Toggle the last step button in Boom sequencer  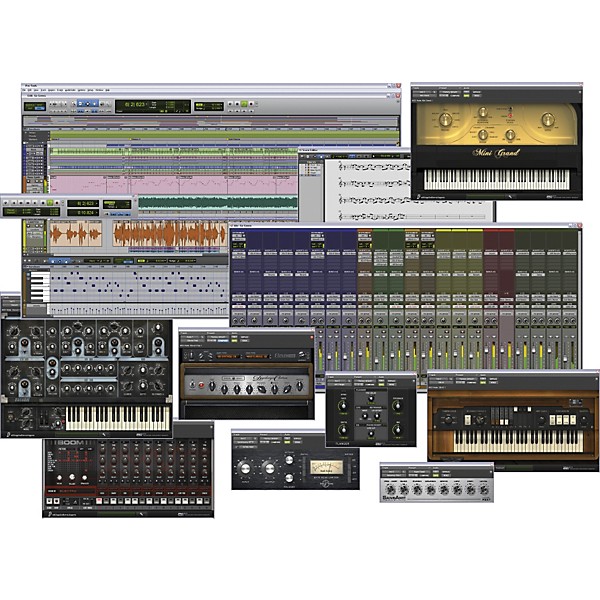tap(207, 501)
